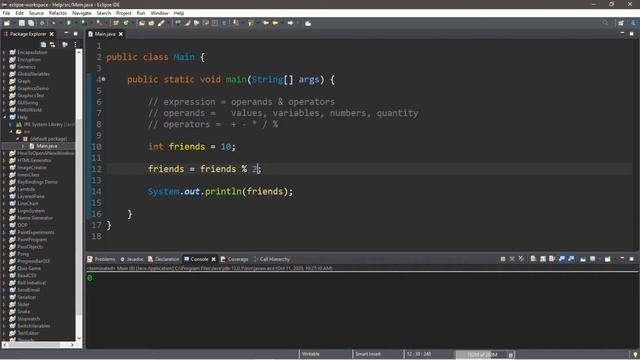This screenshot has height=360, width=640.
Task: Expand the HelloWorld project
Action: 4,110
